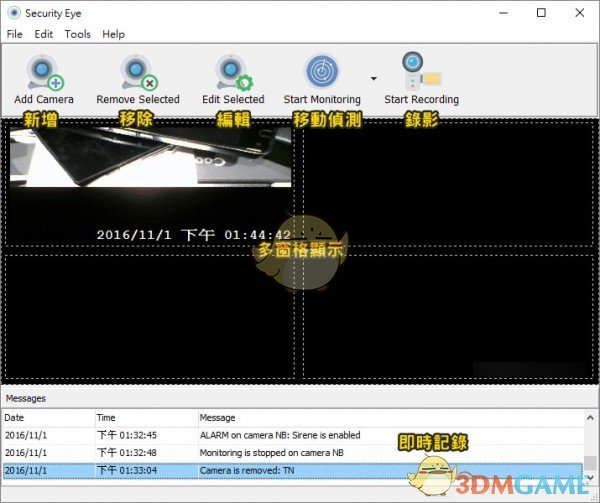Click the time cell 下午 01:32:48
Viewport: 600px width, 503px height.
click(x=127, y=453)
